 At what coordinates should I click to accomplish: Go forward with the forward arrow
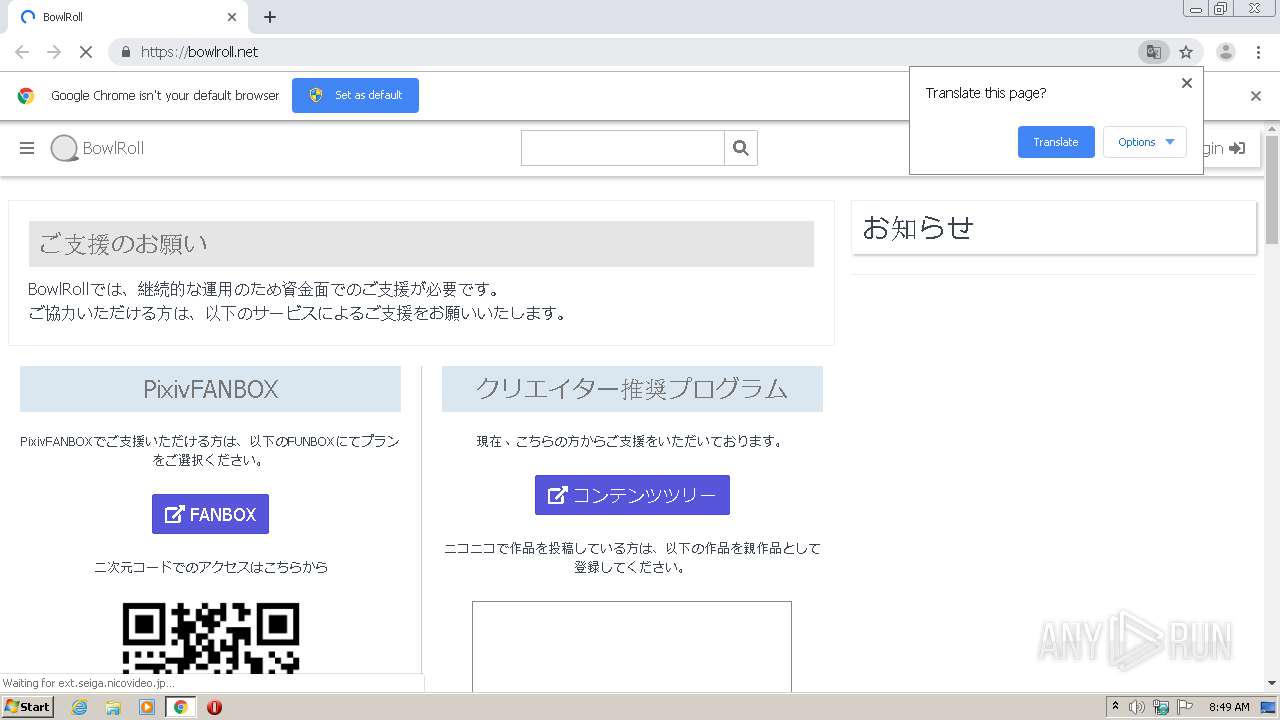pos(54,52)
